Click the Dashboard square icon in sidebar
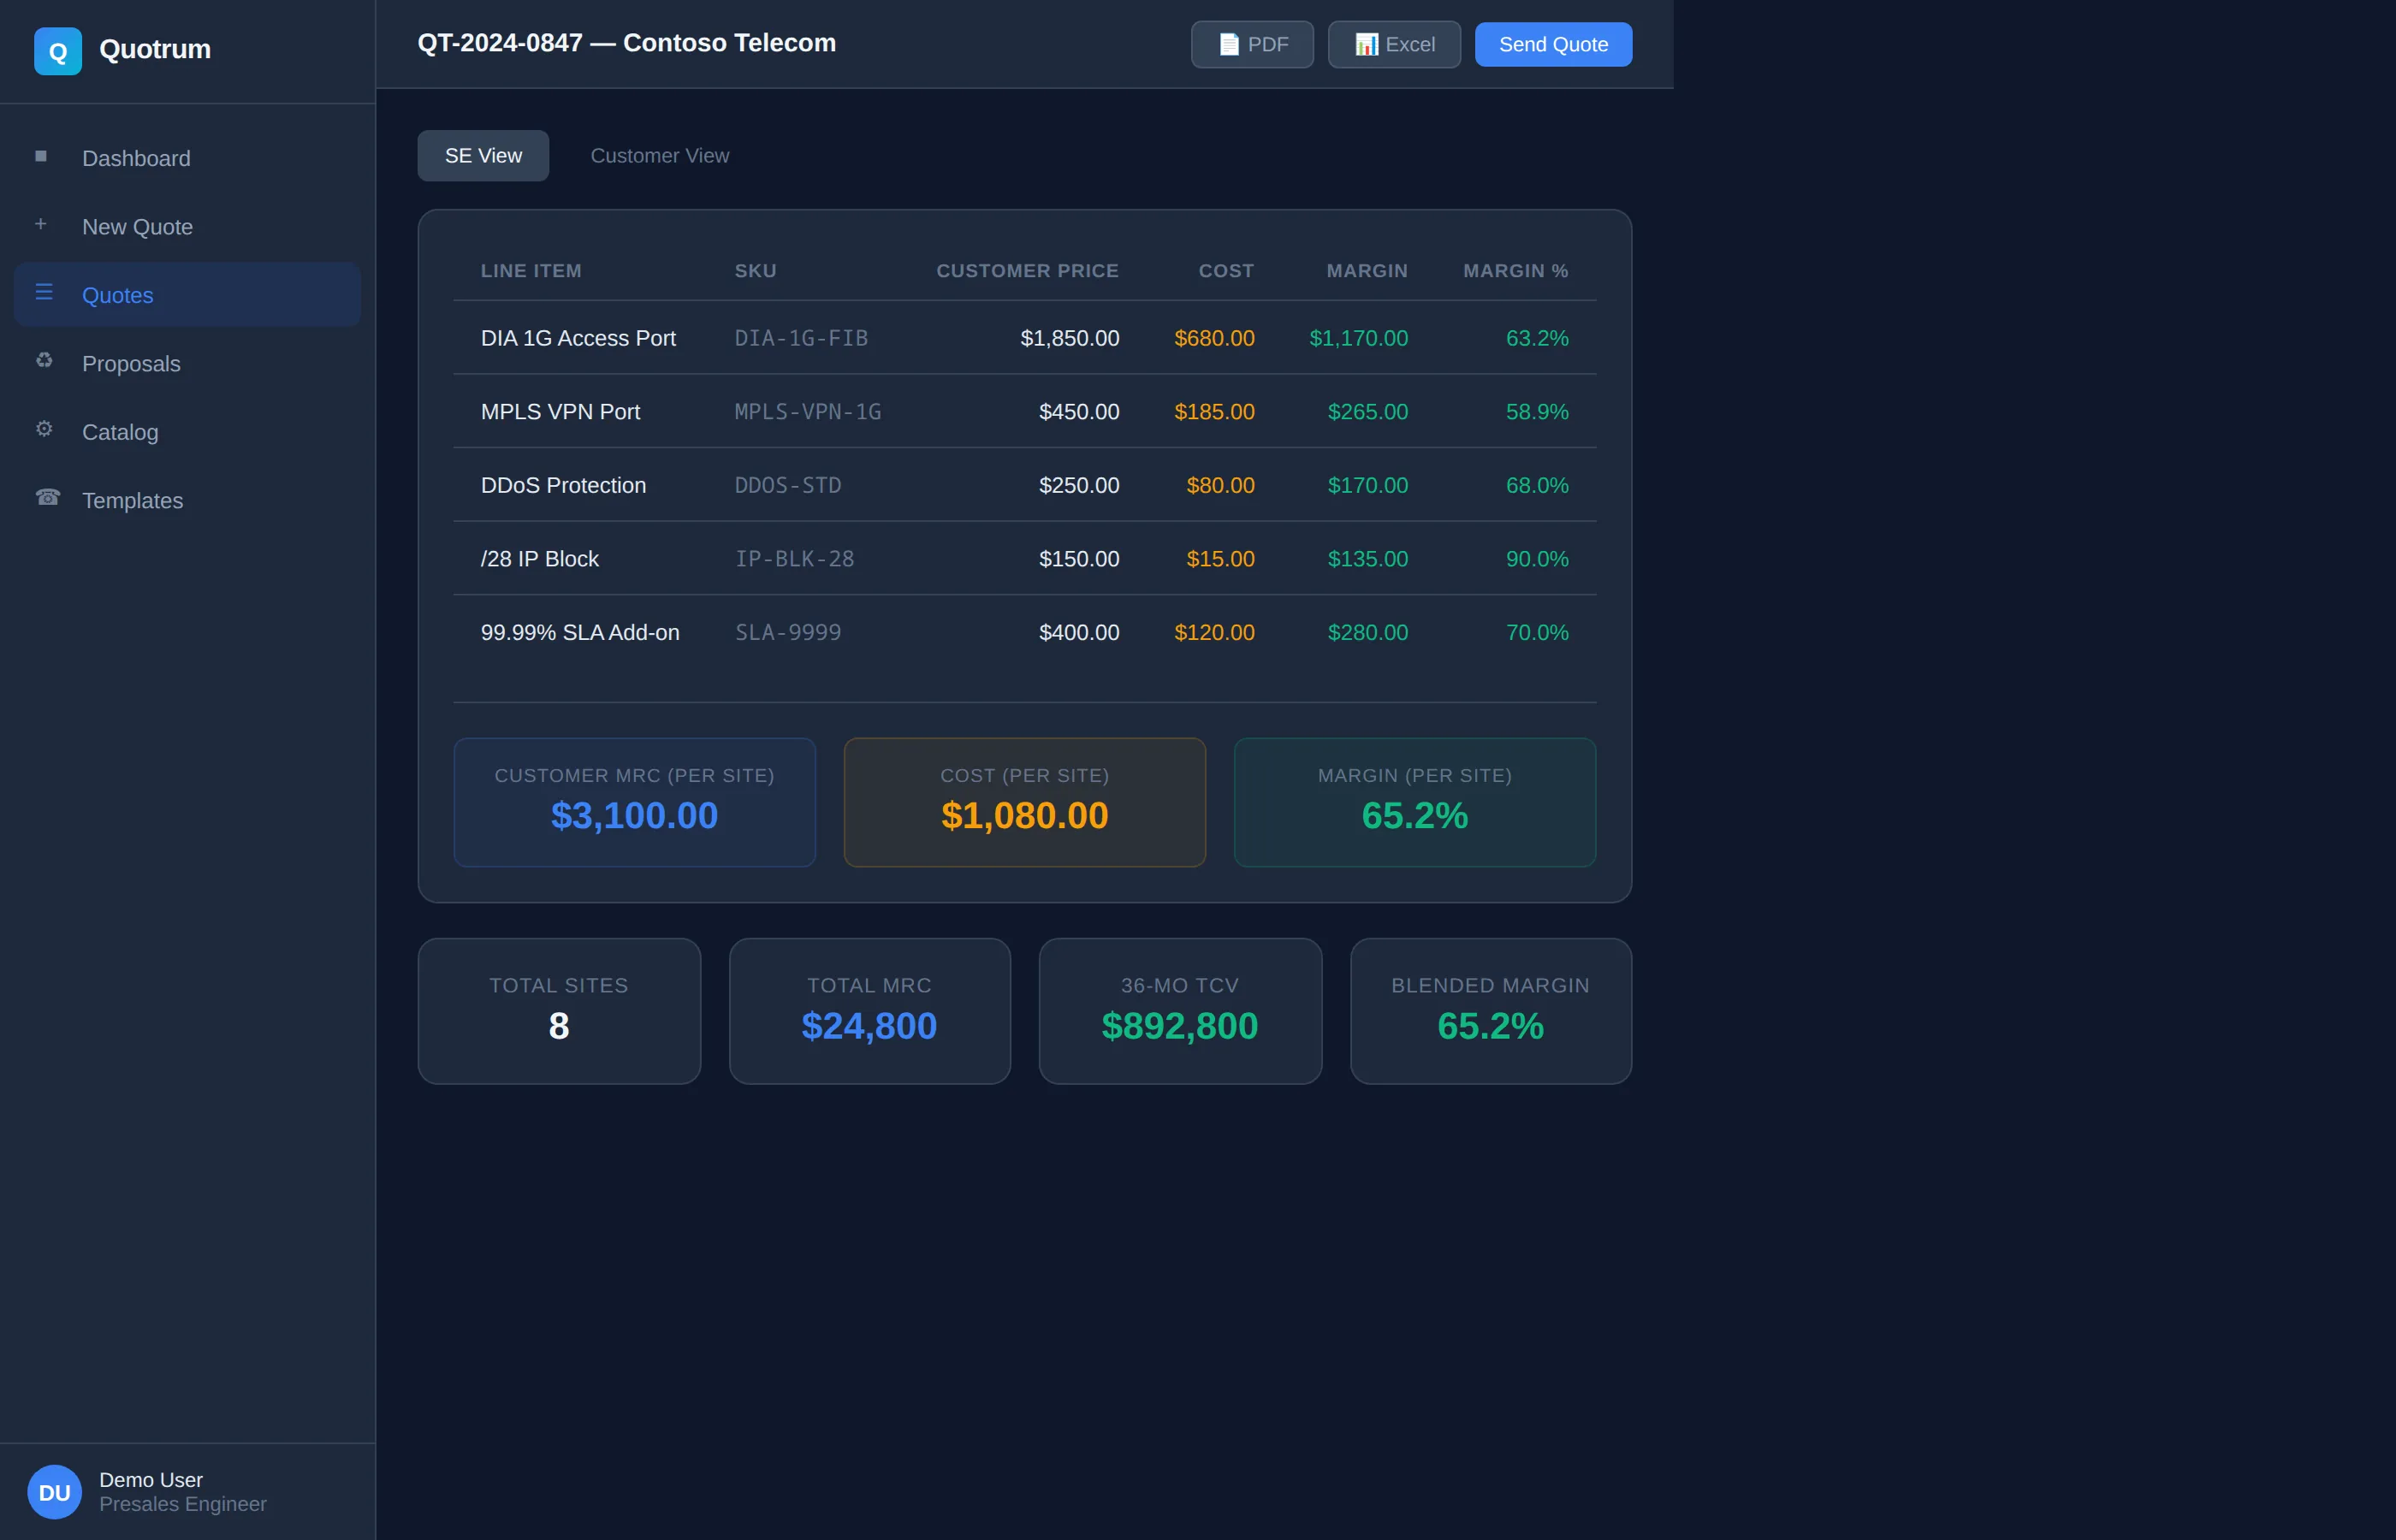Image resolution: width=2396 pixels, height=1540 pixels. [41, 156]
